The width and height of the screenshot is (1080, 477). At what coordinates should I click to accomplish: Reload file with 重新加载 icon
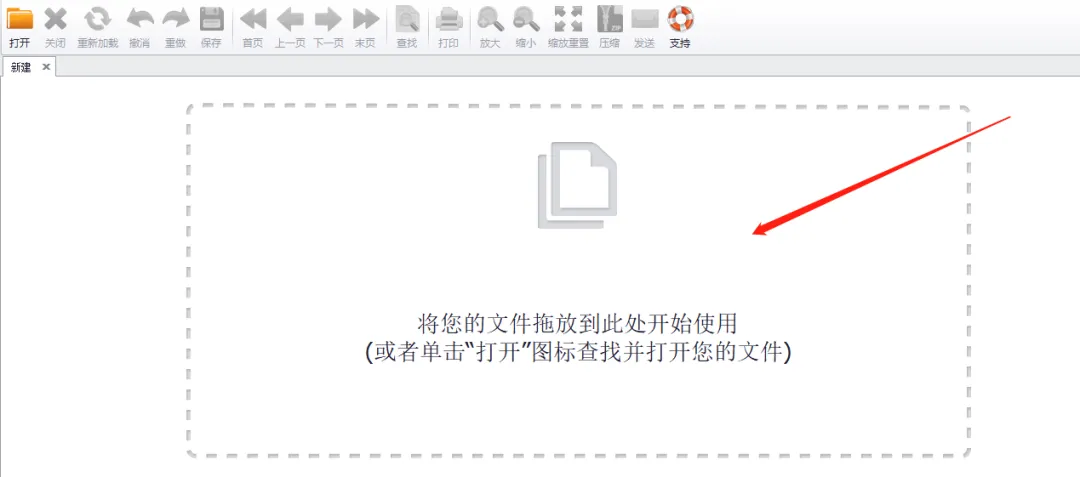(x=98, y=19)
